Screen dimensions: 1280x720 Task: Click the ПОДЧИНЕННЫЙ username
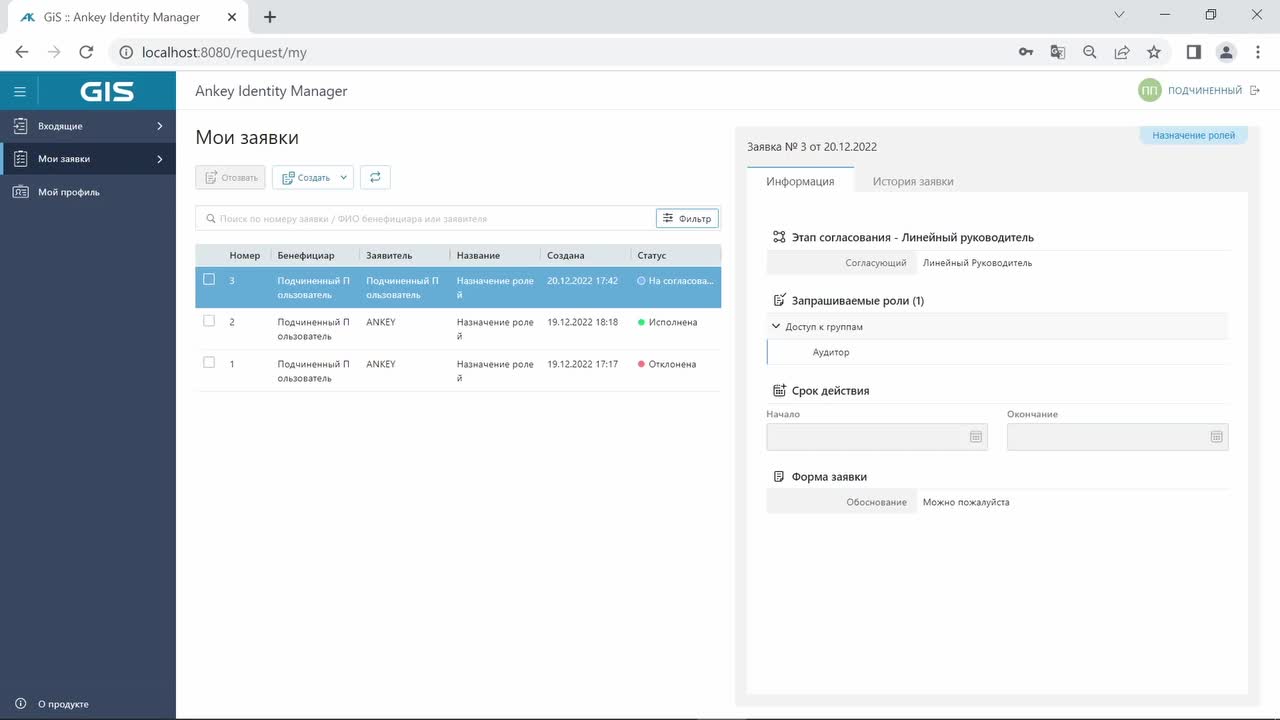pyautogui.click(x=1205, y=91)
